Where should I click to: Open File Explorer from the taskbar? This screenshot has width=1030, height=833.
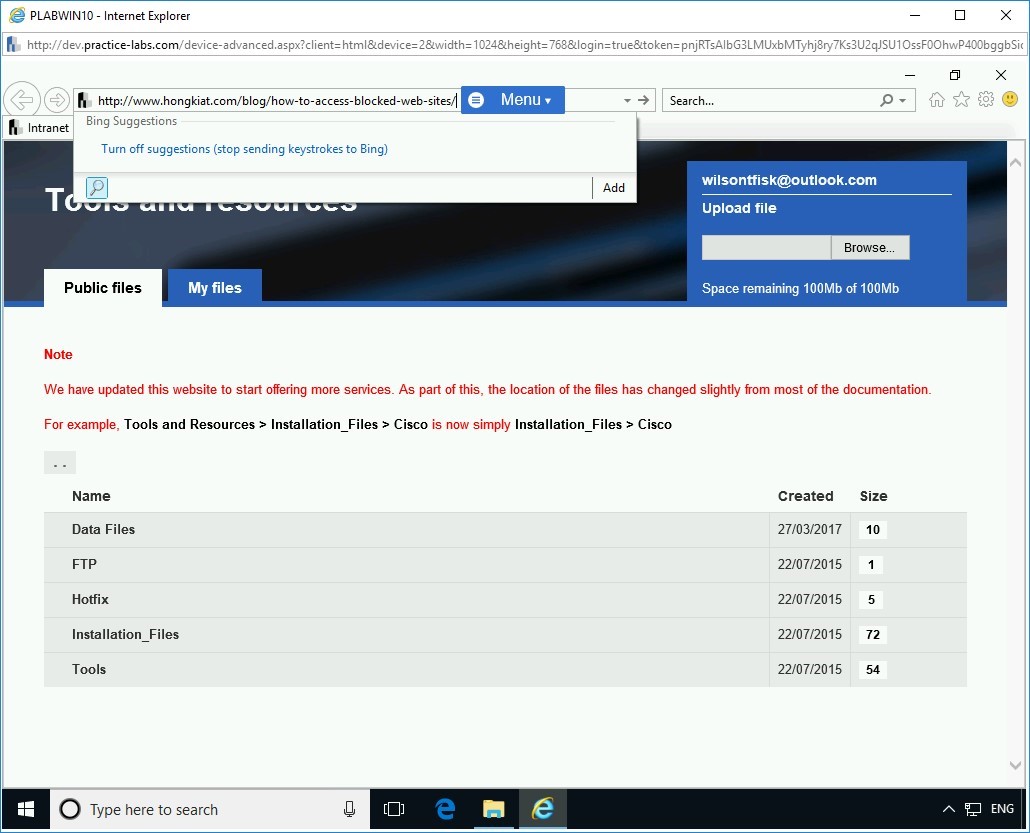pos(493,809)
